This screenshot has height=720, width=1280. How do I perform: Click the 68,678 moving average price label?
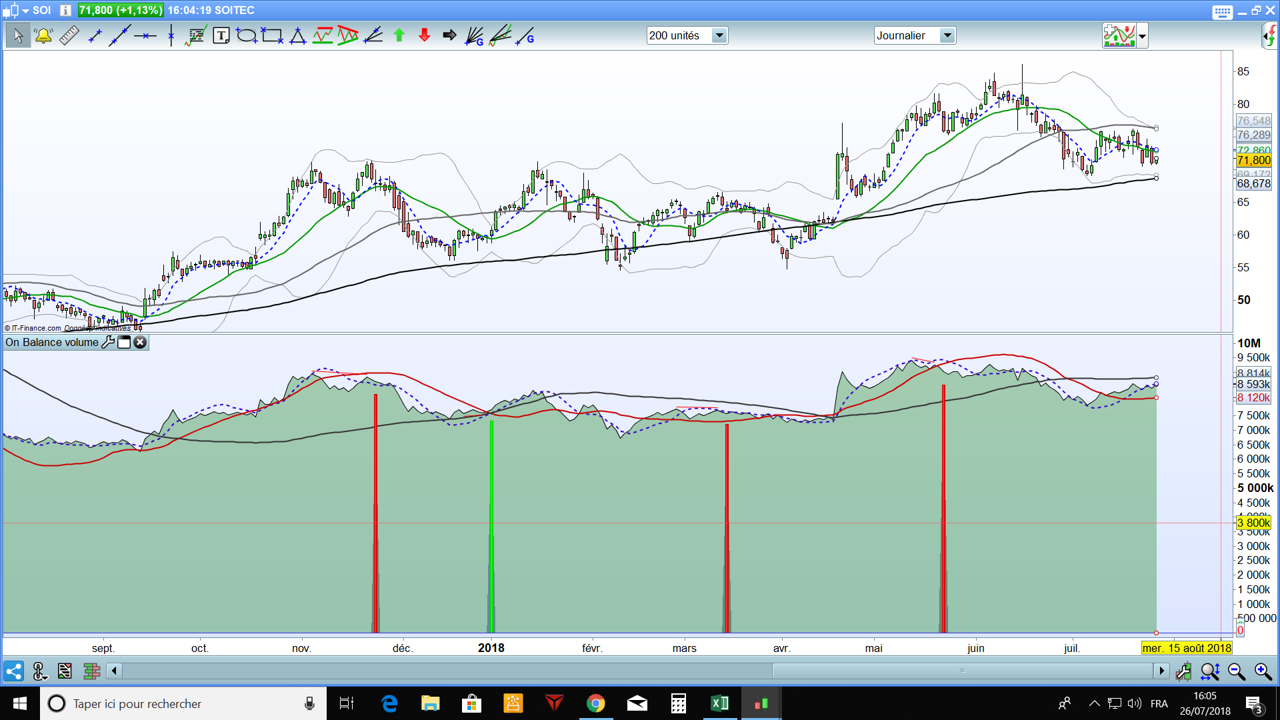coord(1254,184)
